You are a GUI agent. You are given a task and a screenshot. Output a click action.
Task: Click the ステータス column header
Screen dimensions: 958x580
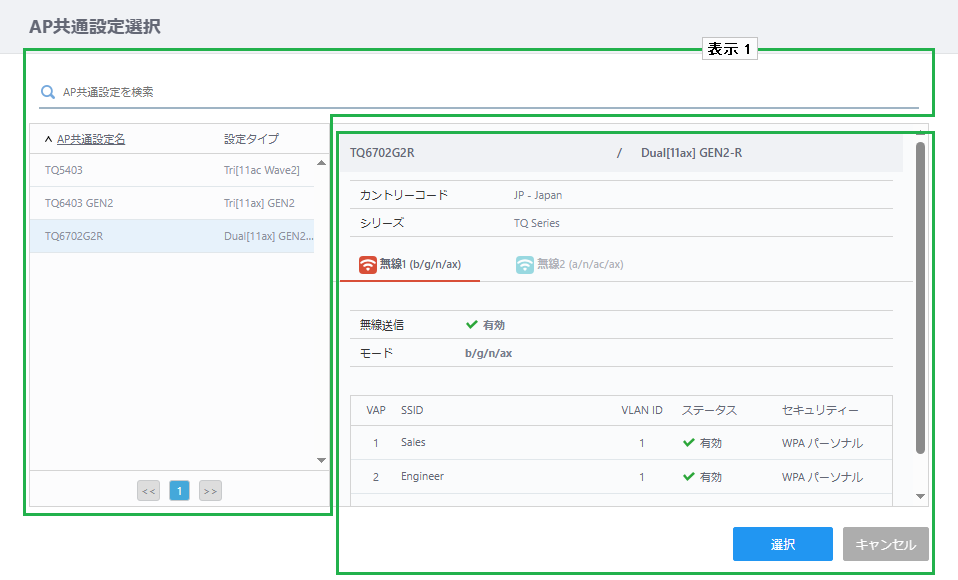709,410
